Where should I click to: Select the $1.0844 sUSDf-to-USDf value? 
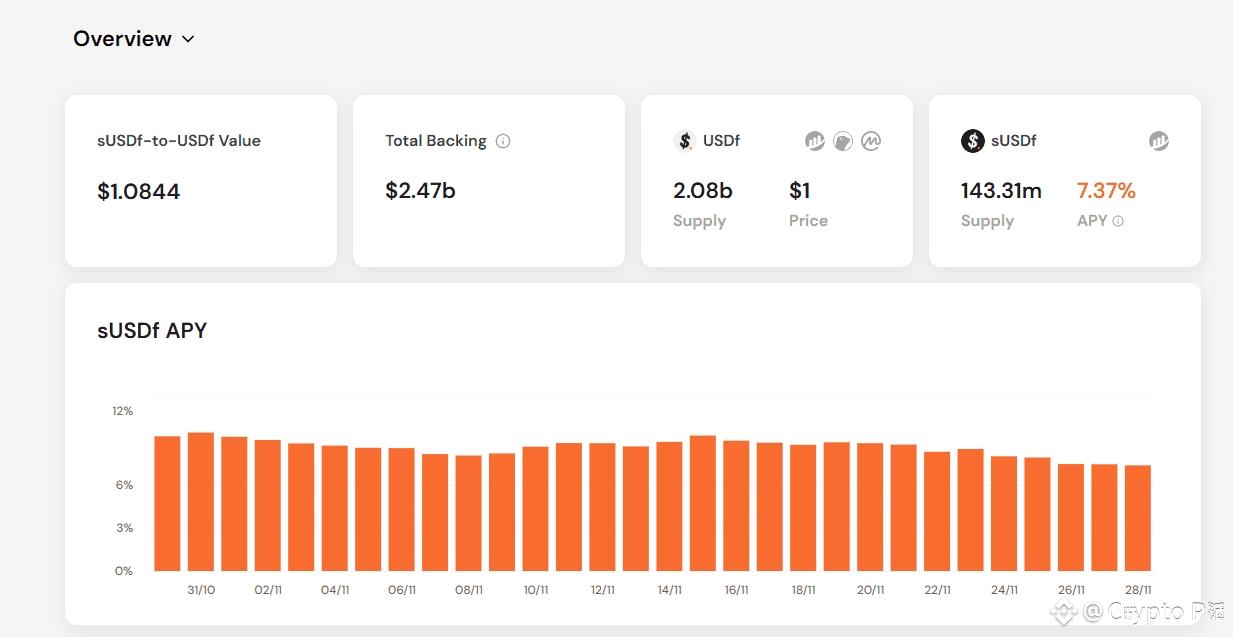click(139, 192)
